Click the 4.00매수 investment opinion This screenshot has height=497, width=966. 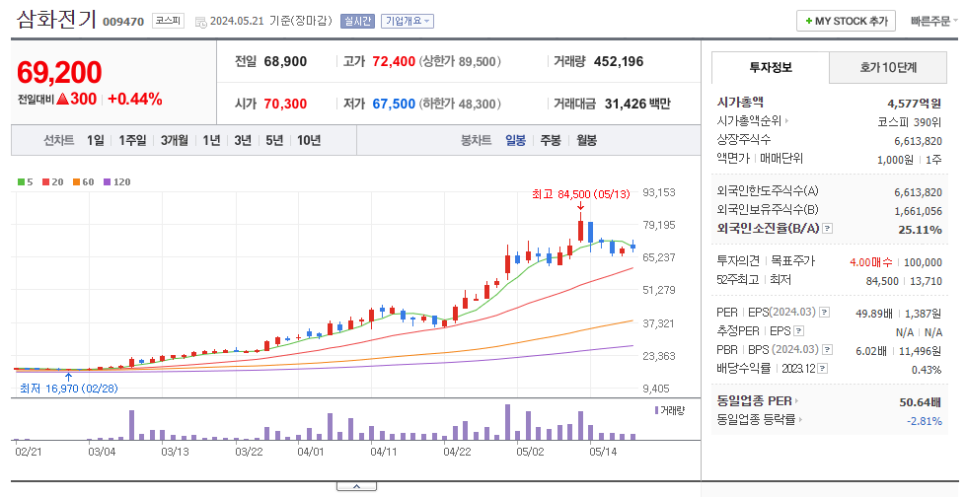(871, 262)
